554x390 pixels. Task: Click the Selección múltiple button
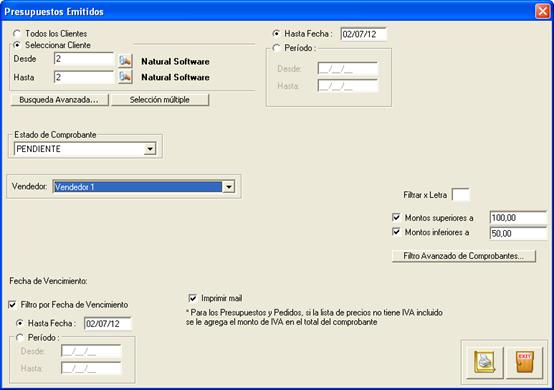tap(160, 100)
